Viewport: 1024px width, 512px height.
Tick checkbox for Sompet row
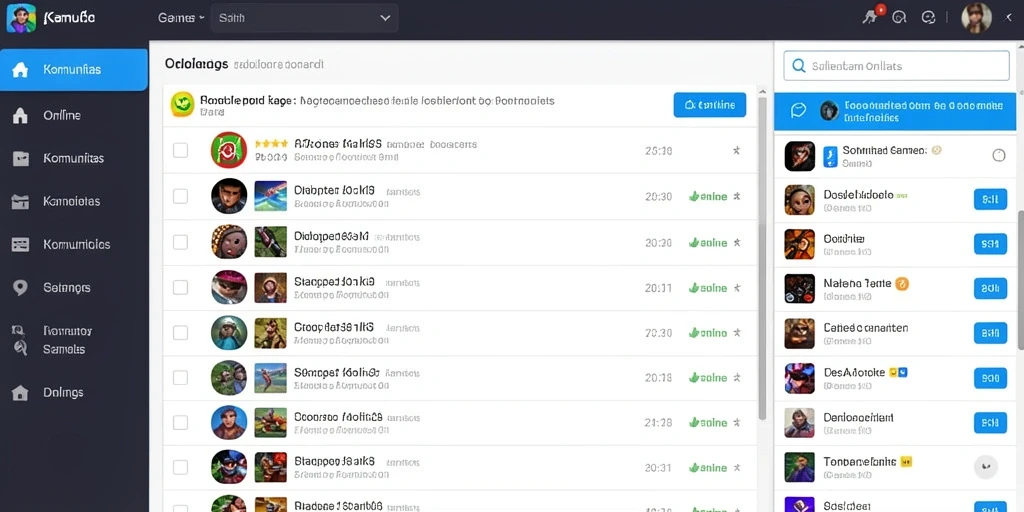click(180, 377)
